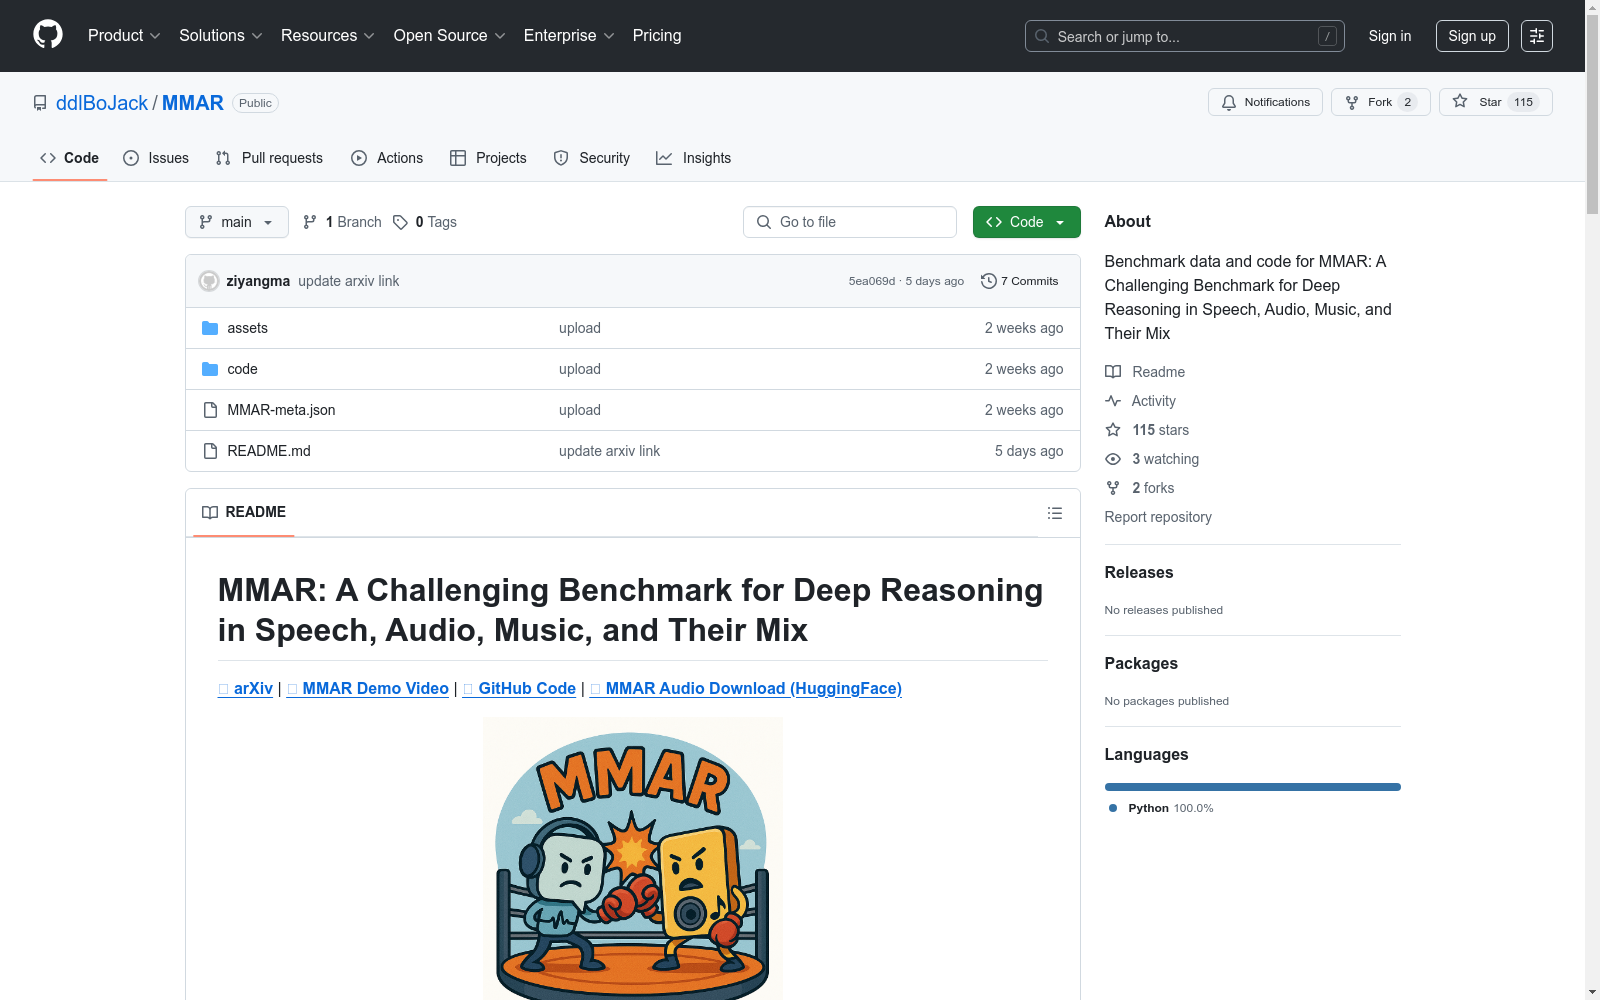Click the MMAR boxing logo image
Screen dimensions: 1600x1000
(633, 860)
